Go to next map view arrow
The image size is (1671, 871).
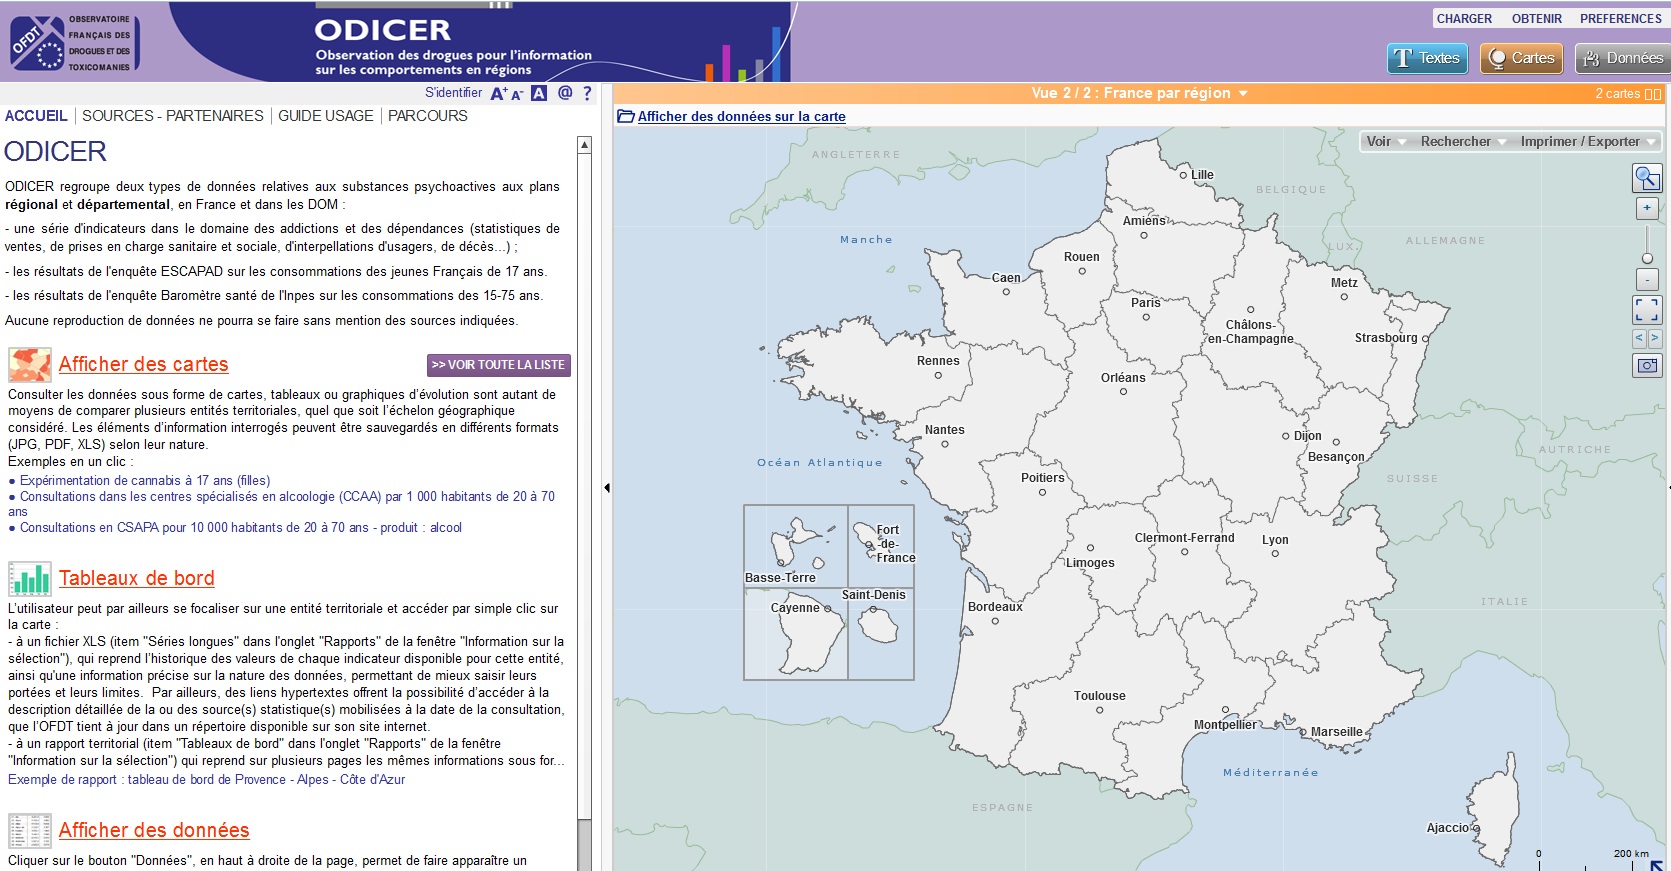[1654, 339]
